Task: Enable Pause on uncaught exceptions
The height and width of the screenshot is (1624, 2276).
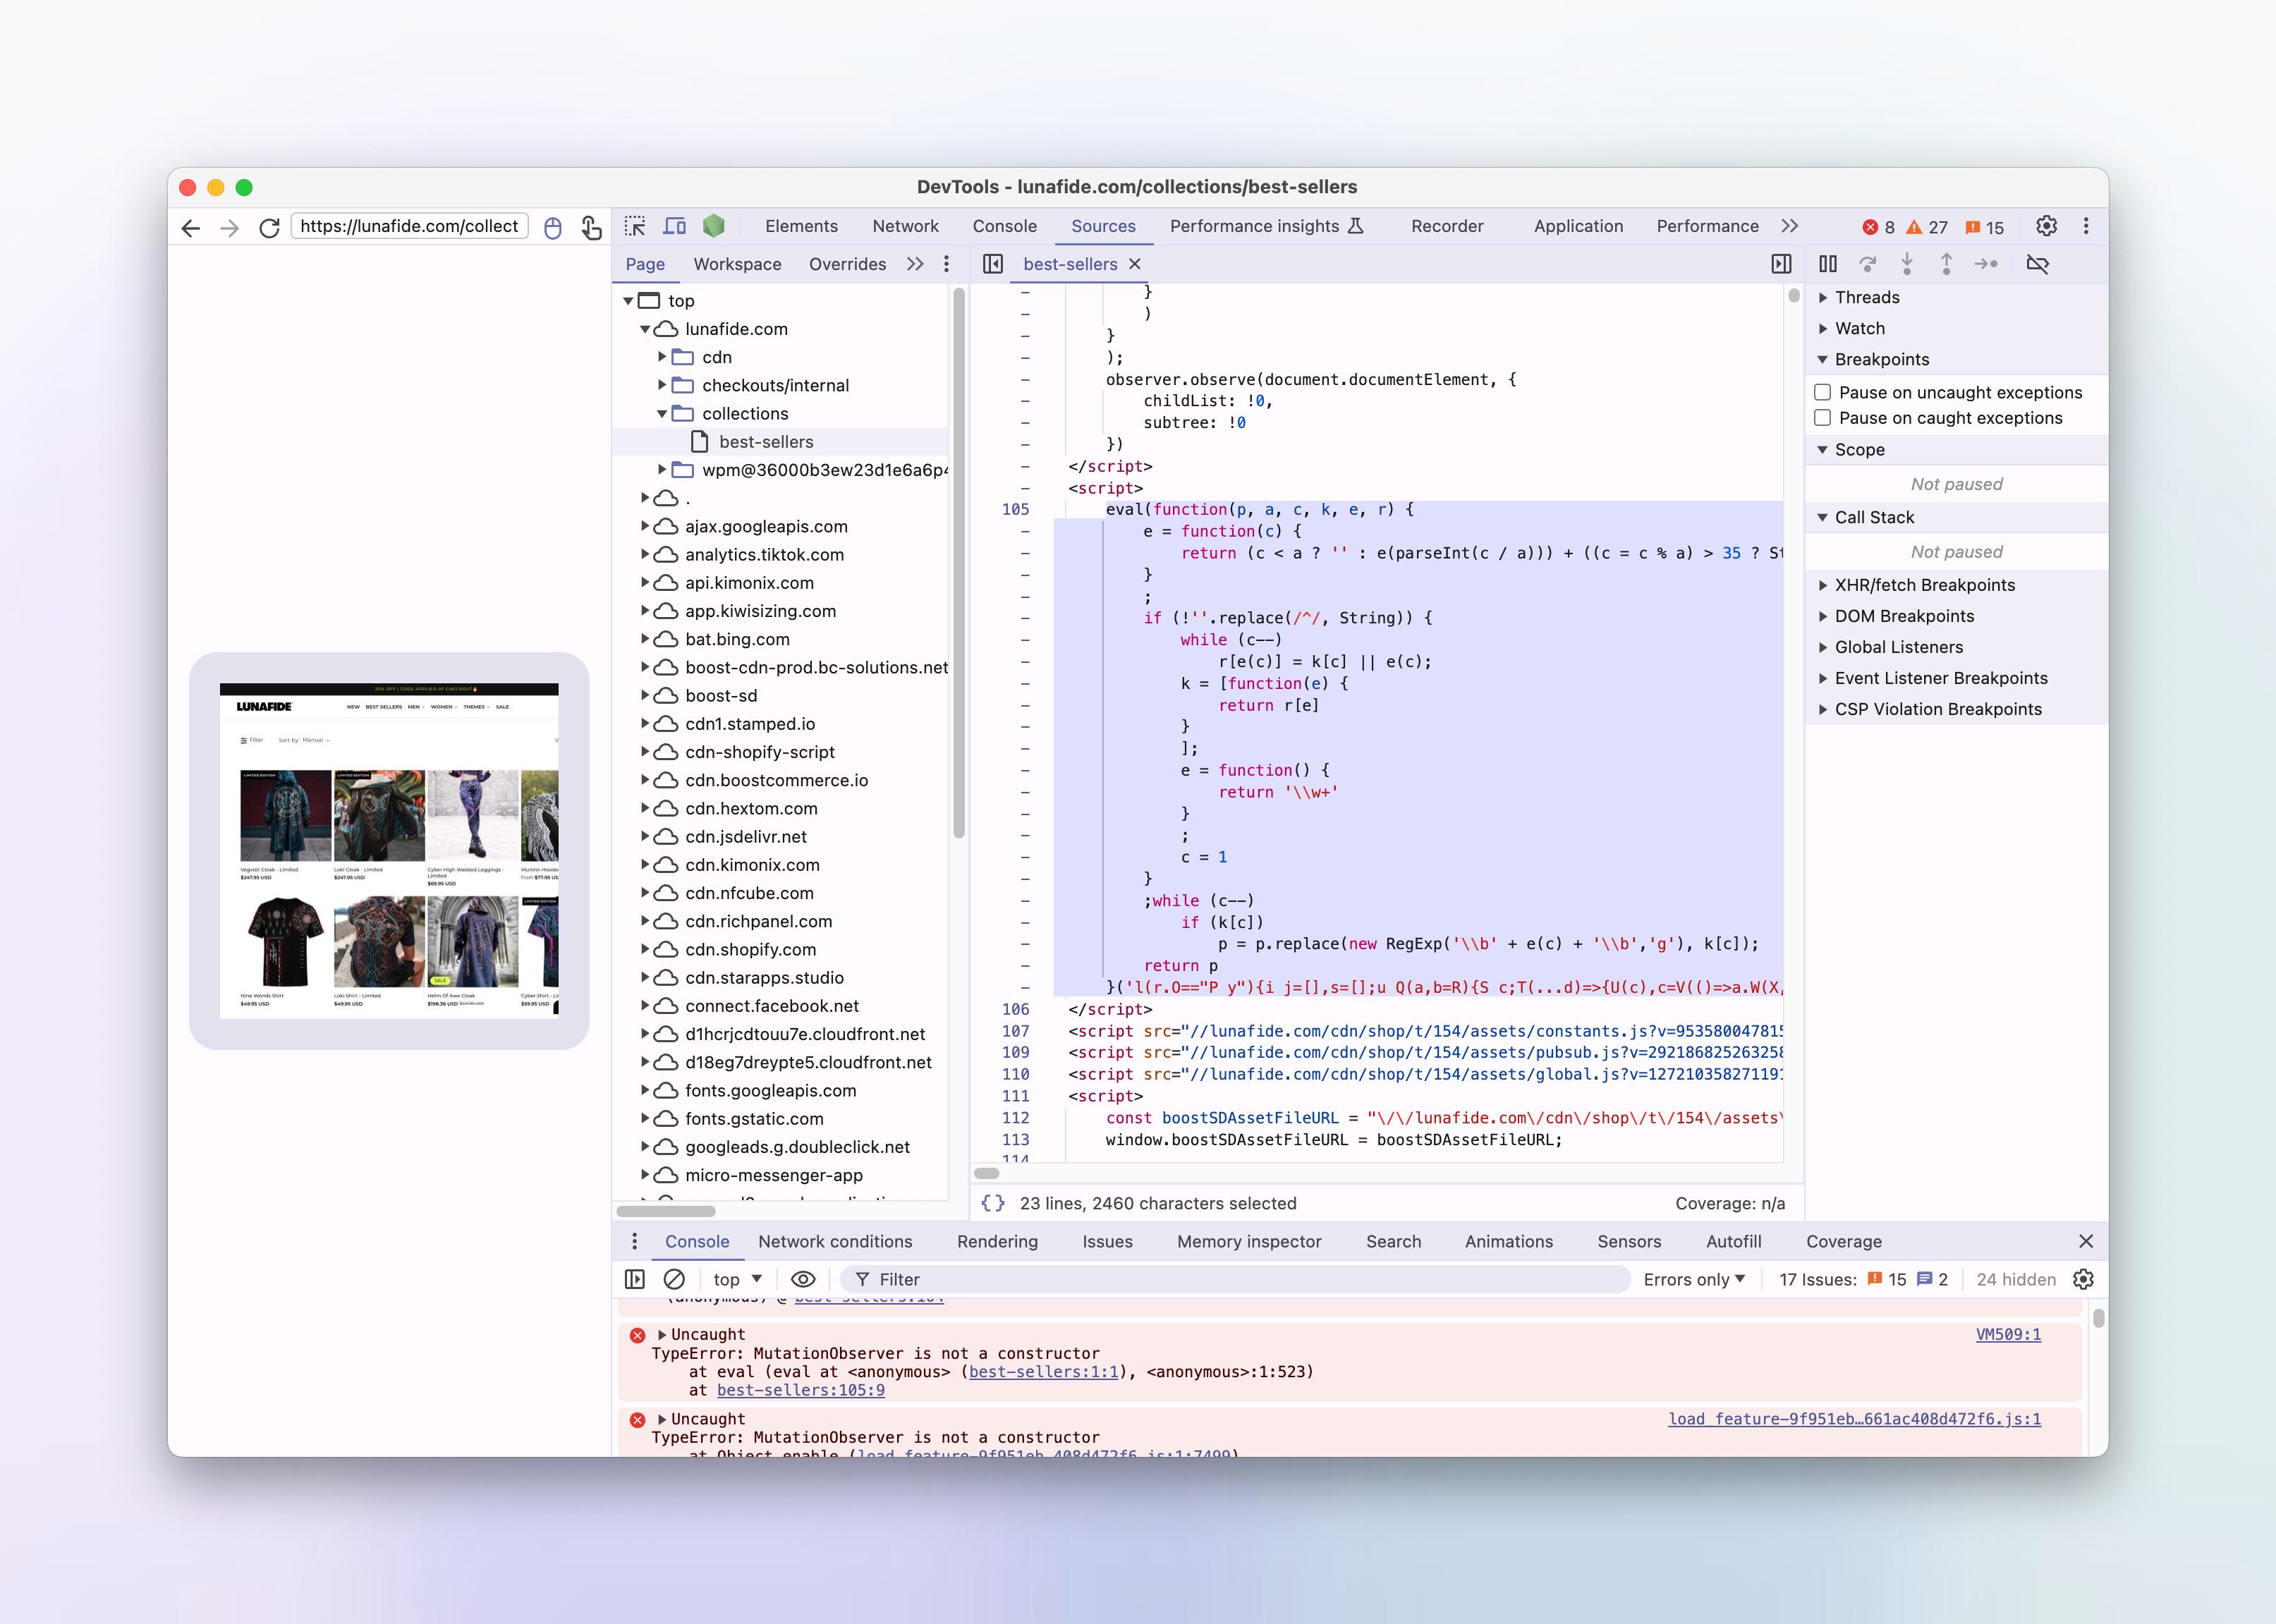Action: tap(1823, 392)
